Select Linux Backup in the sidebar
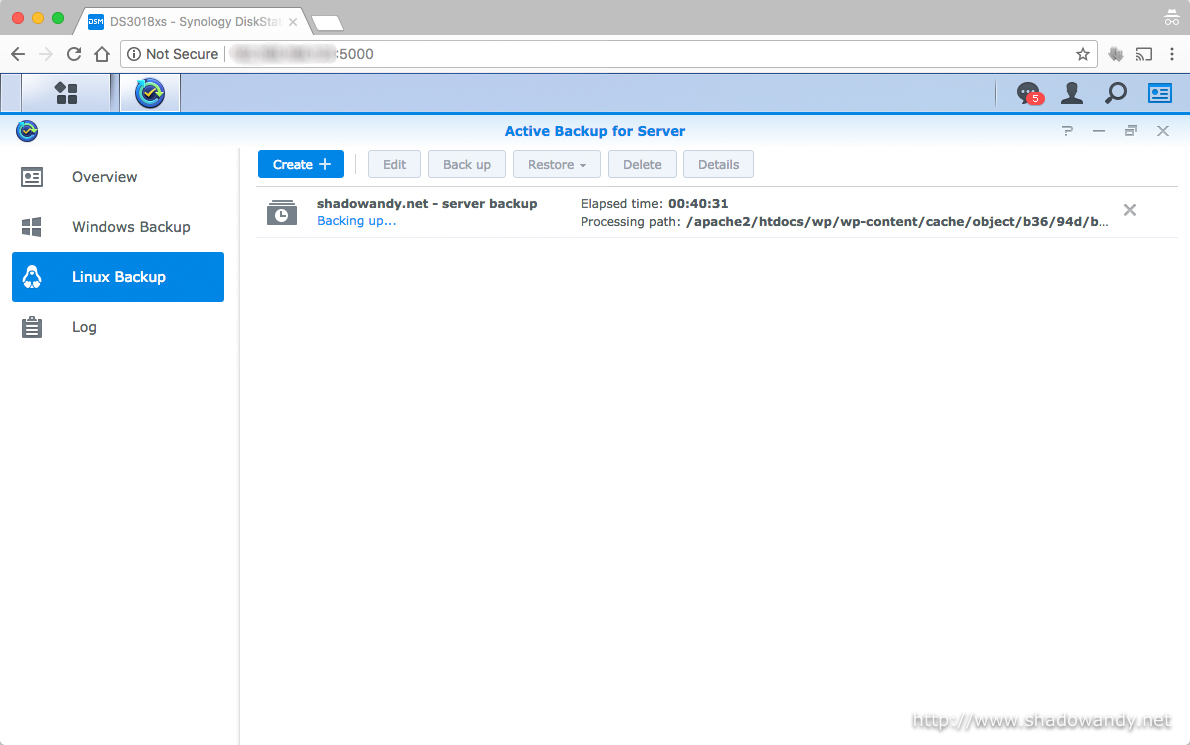This screenshot has width=1190, height=745. 118,277
